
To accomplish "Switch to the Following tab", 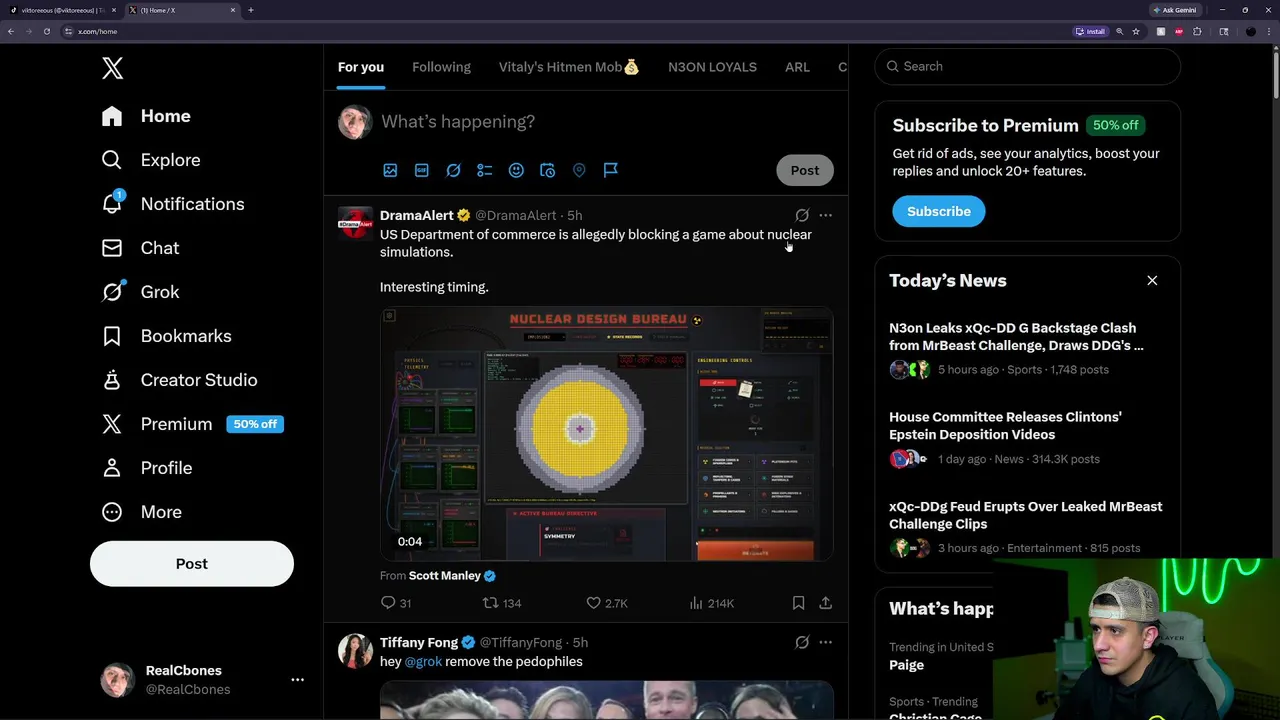I will (x=441, y=67).
